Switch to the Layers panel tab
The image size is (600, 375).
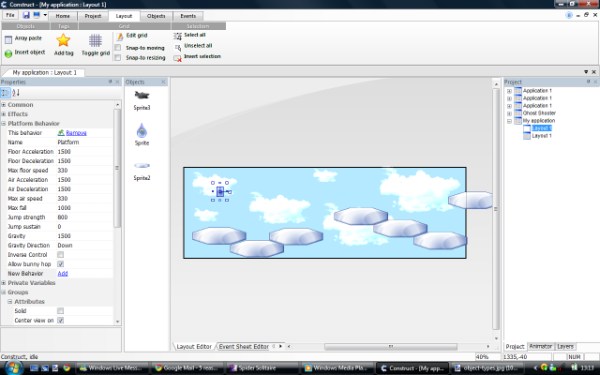pyautogui.click(x=565, y=346)
